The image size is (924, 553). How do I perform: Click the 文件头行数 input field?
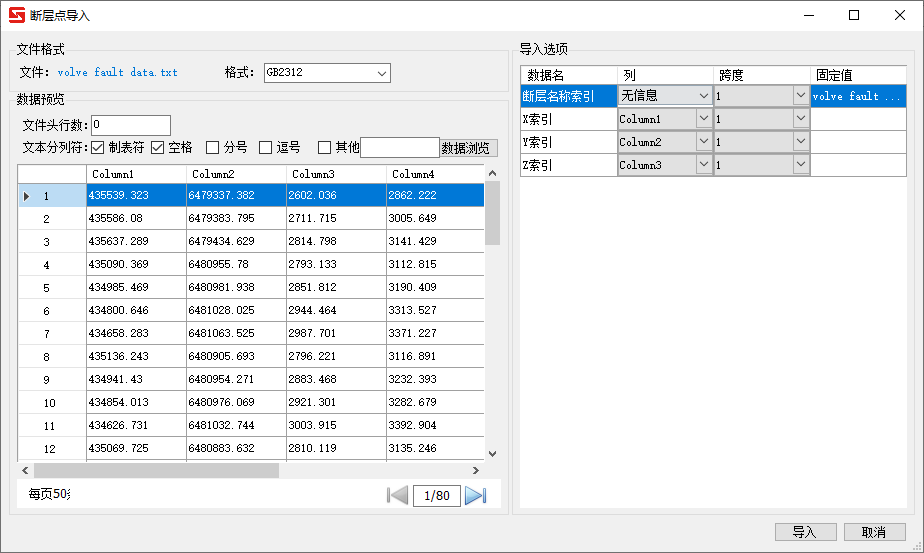[x=131, y=125]
